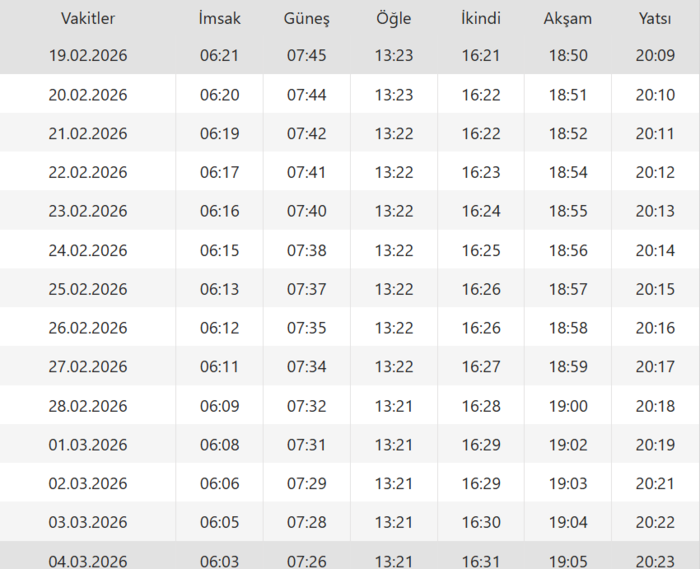Click the İmsak time 06:19
Viewport: 700px width, 569px height.
(220, 134)
